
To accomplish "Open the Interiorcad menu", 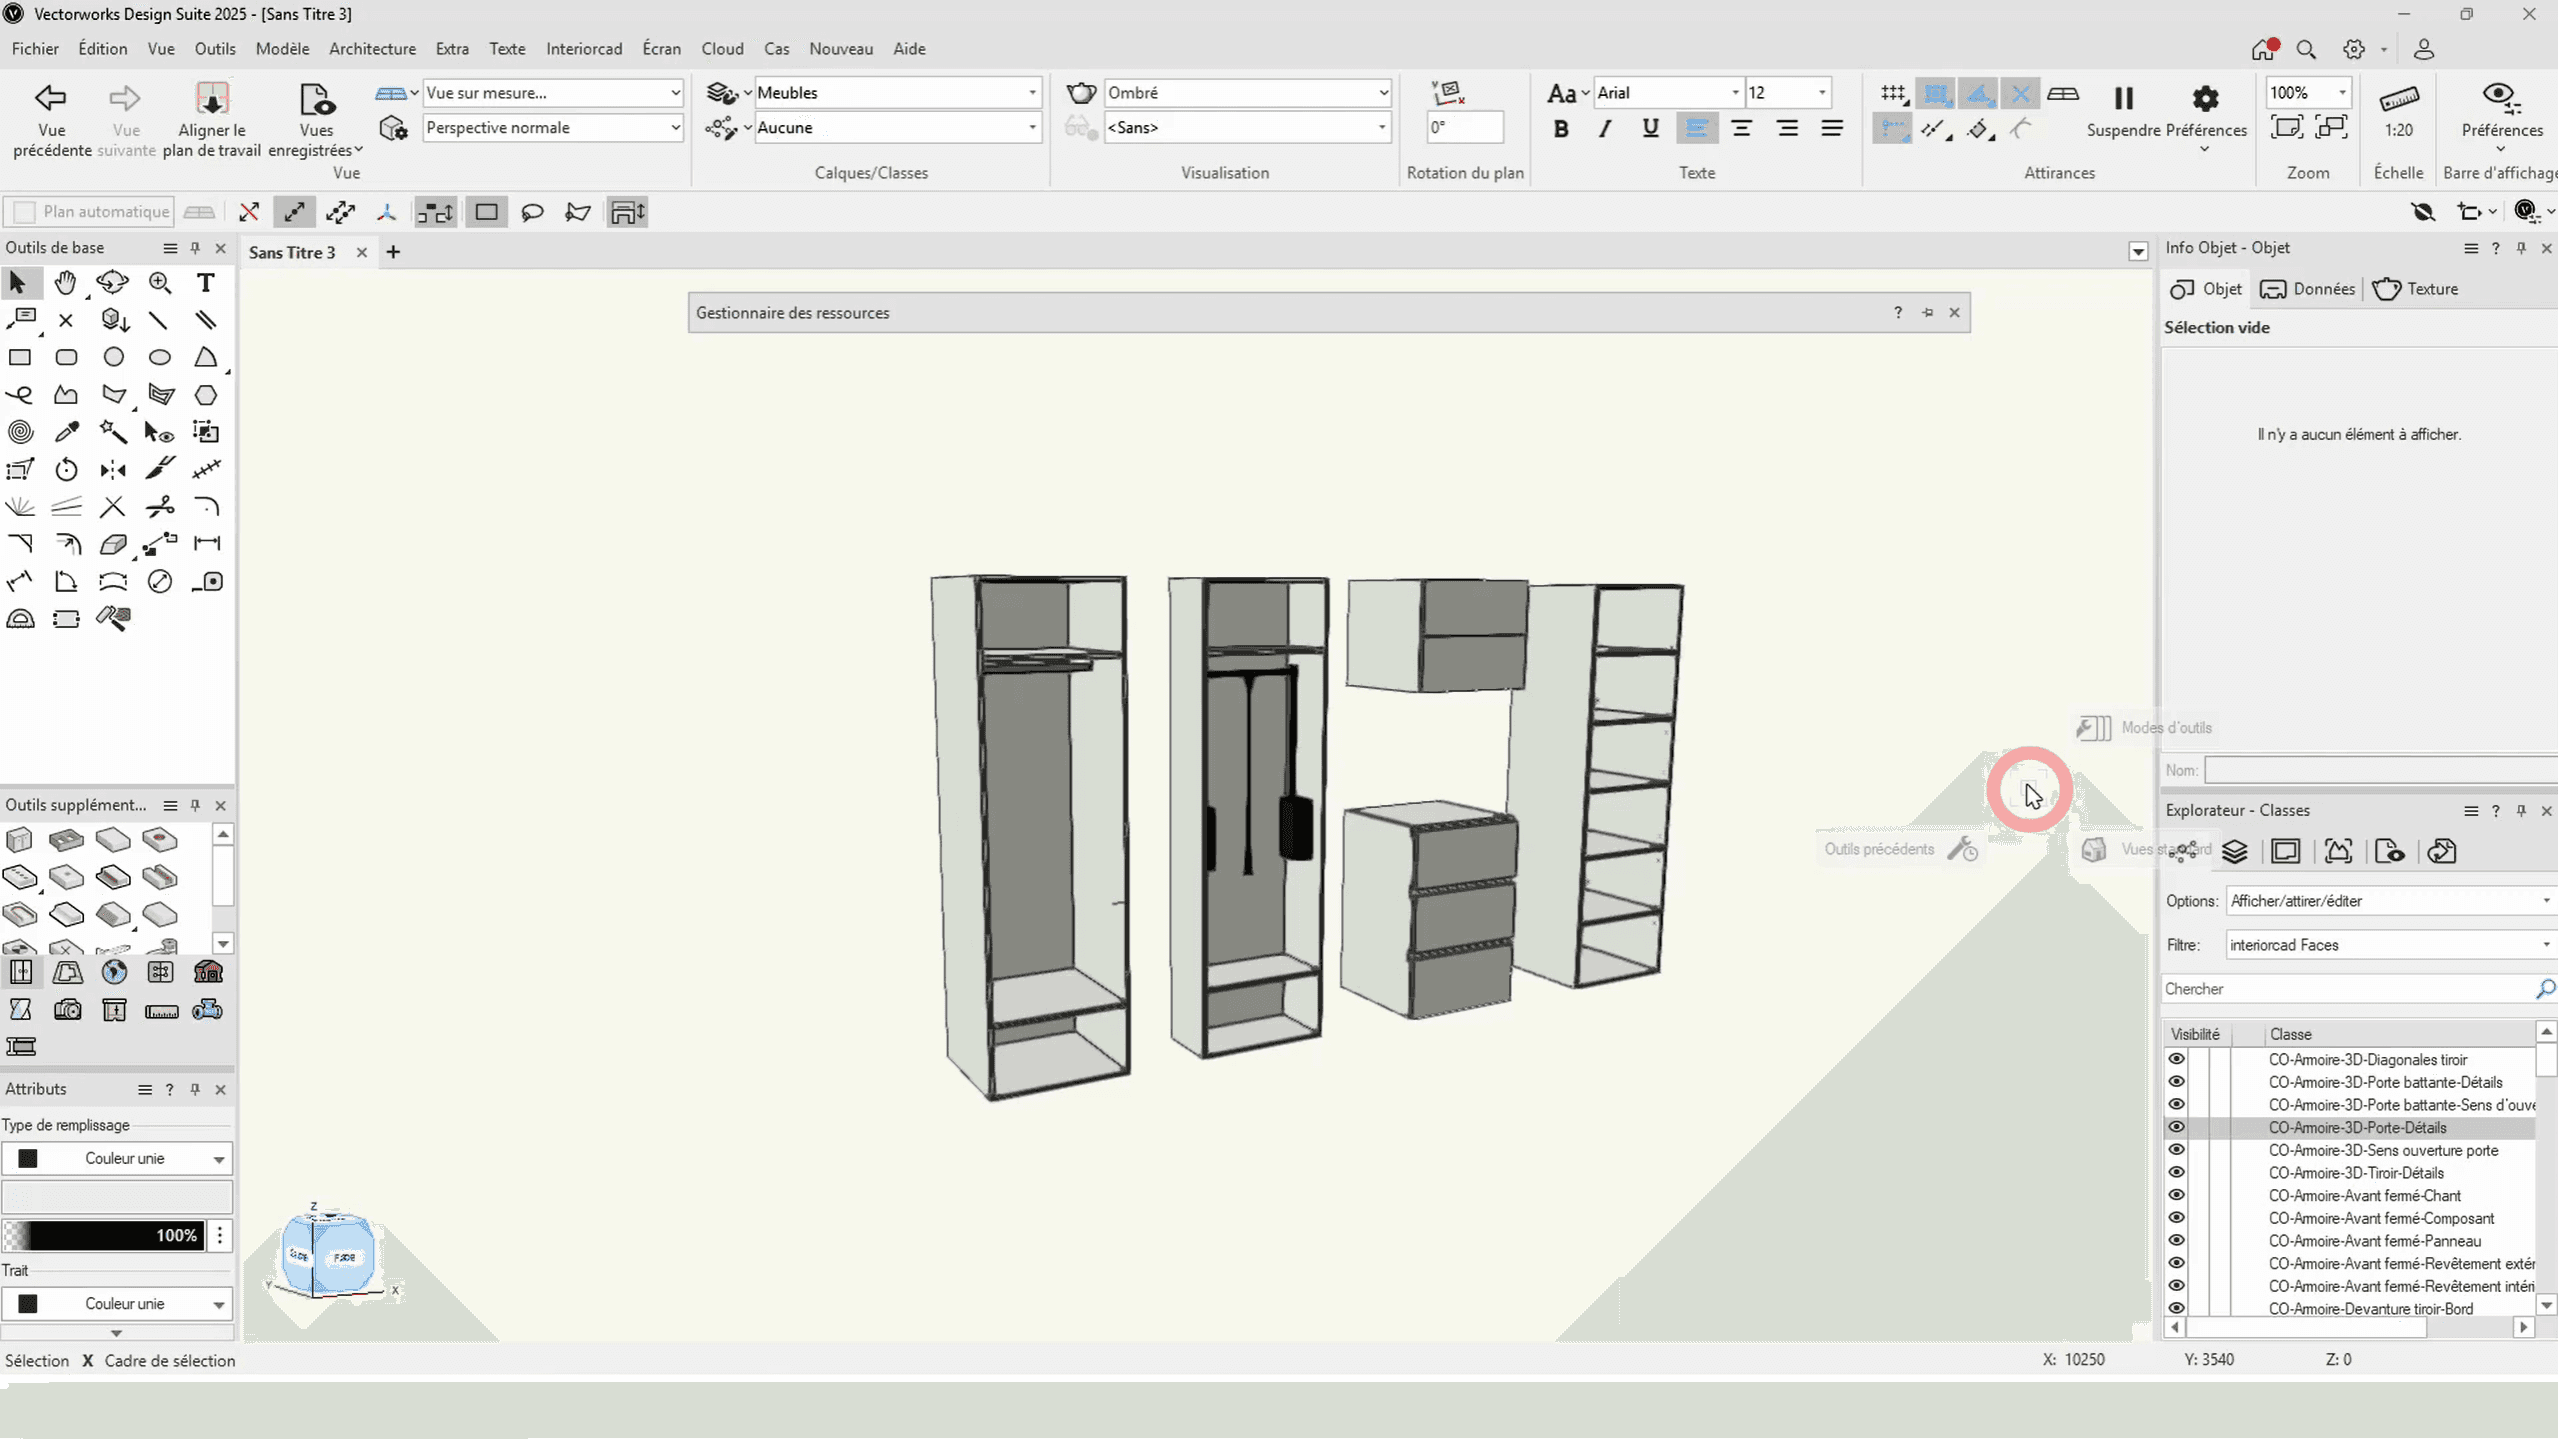I will tap(583, 49).
